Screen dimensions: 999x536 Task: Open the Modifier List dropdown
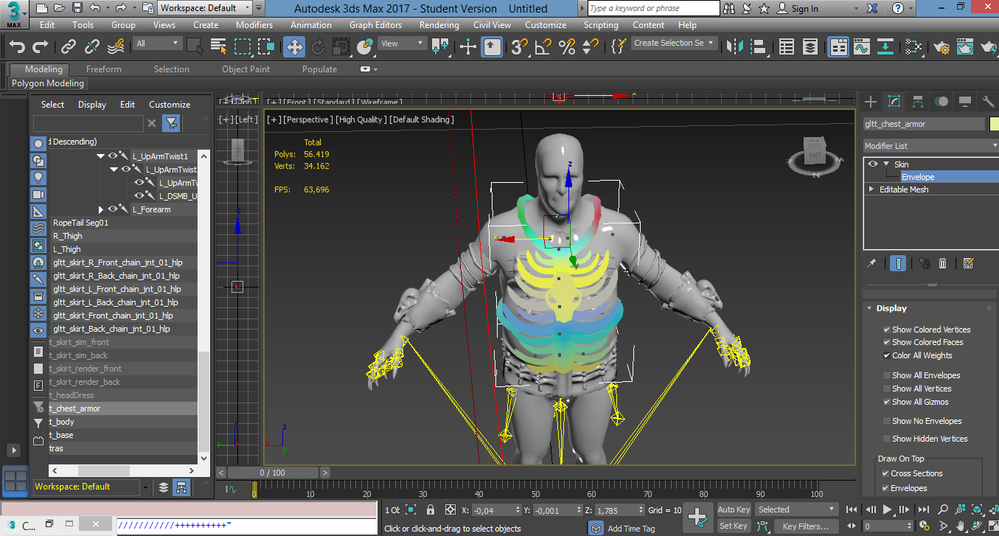tap(931, 146)
